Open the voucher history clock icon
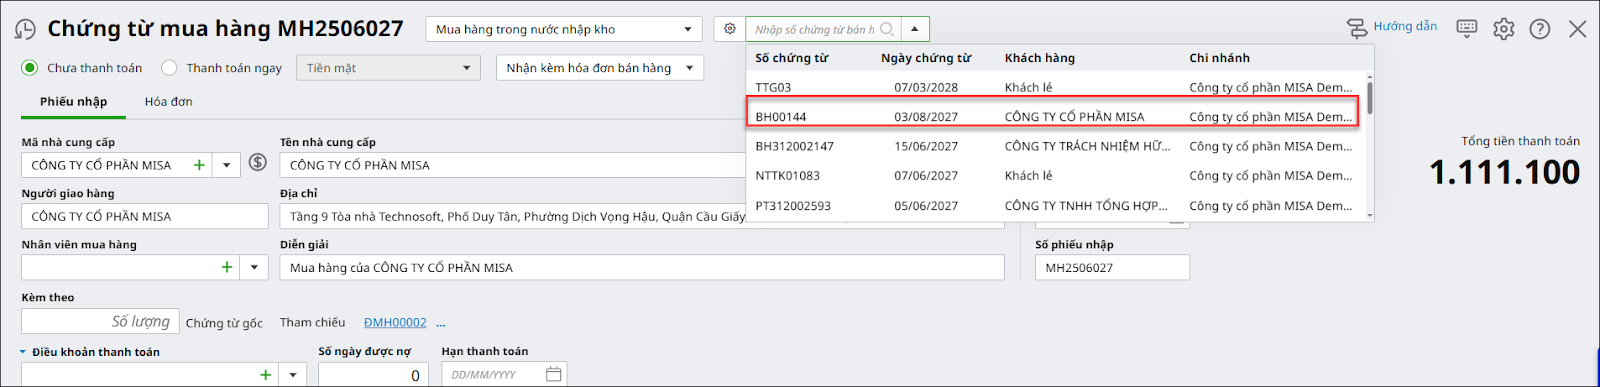1600x387 pixels. coord(25,29)
